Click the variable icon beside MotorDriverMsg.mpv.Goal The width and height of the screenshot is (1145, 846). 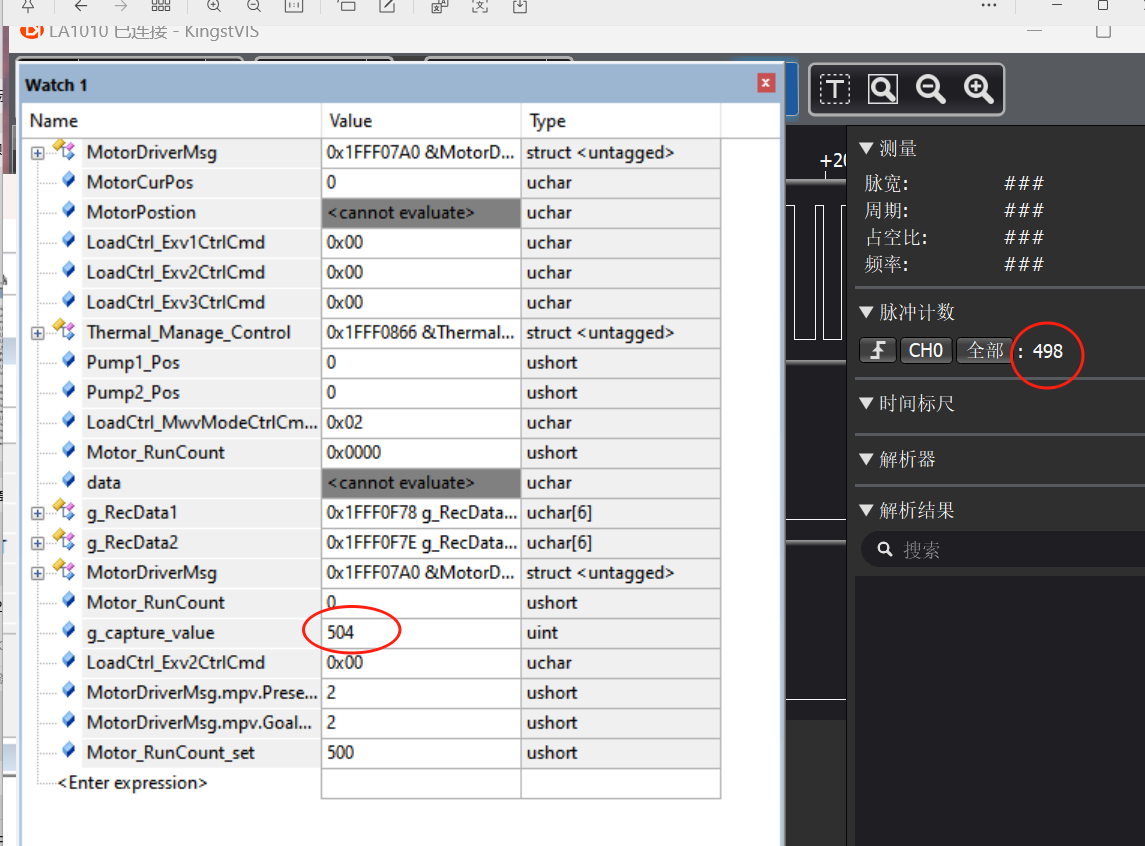(69, 720)
